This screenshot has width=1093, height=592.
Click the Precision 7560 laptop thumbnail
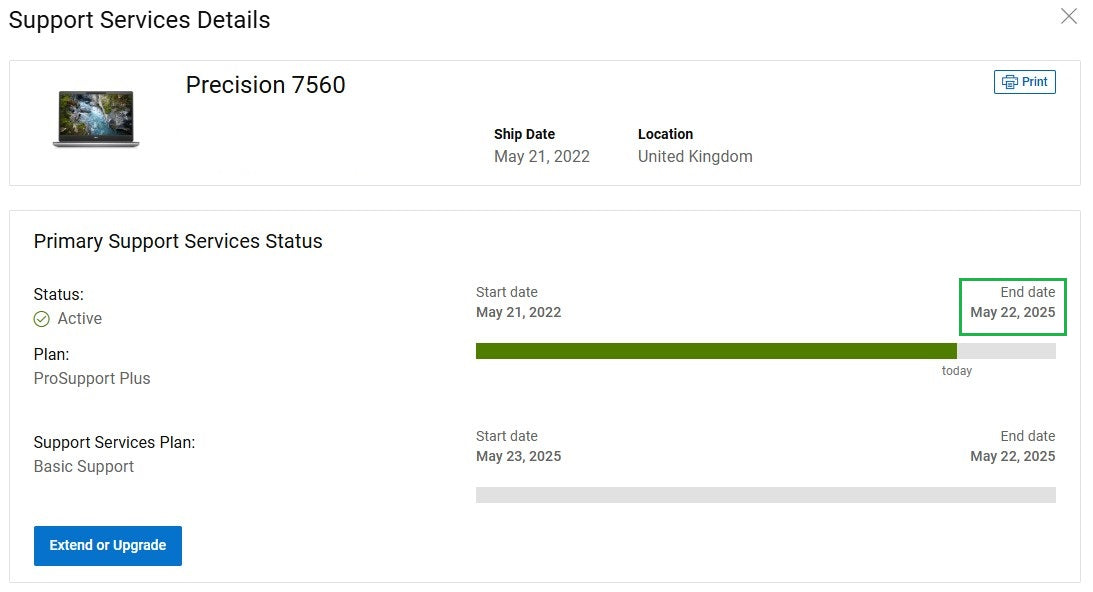pos(96,119)
